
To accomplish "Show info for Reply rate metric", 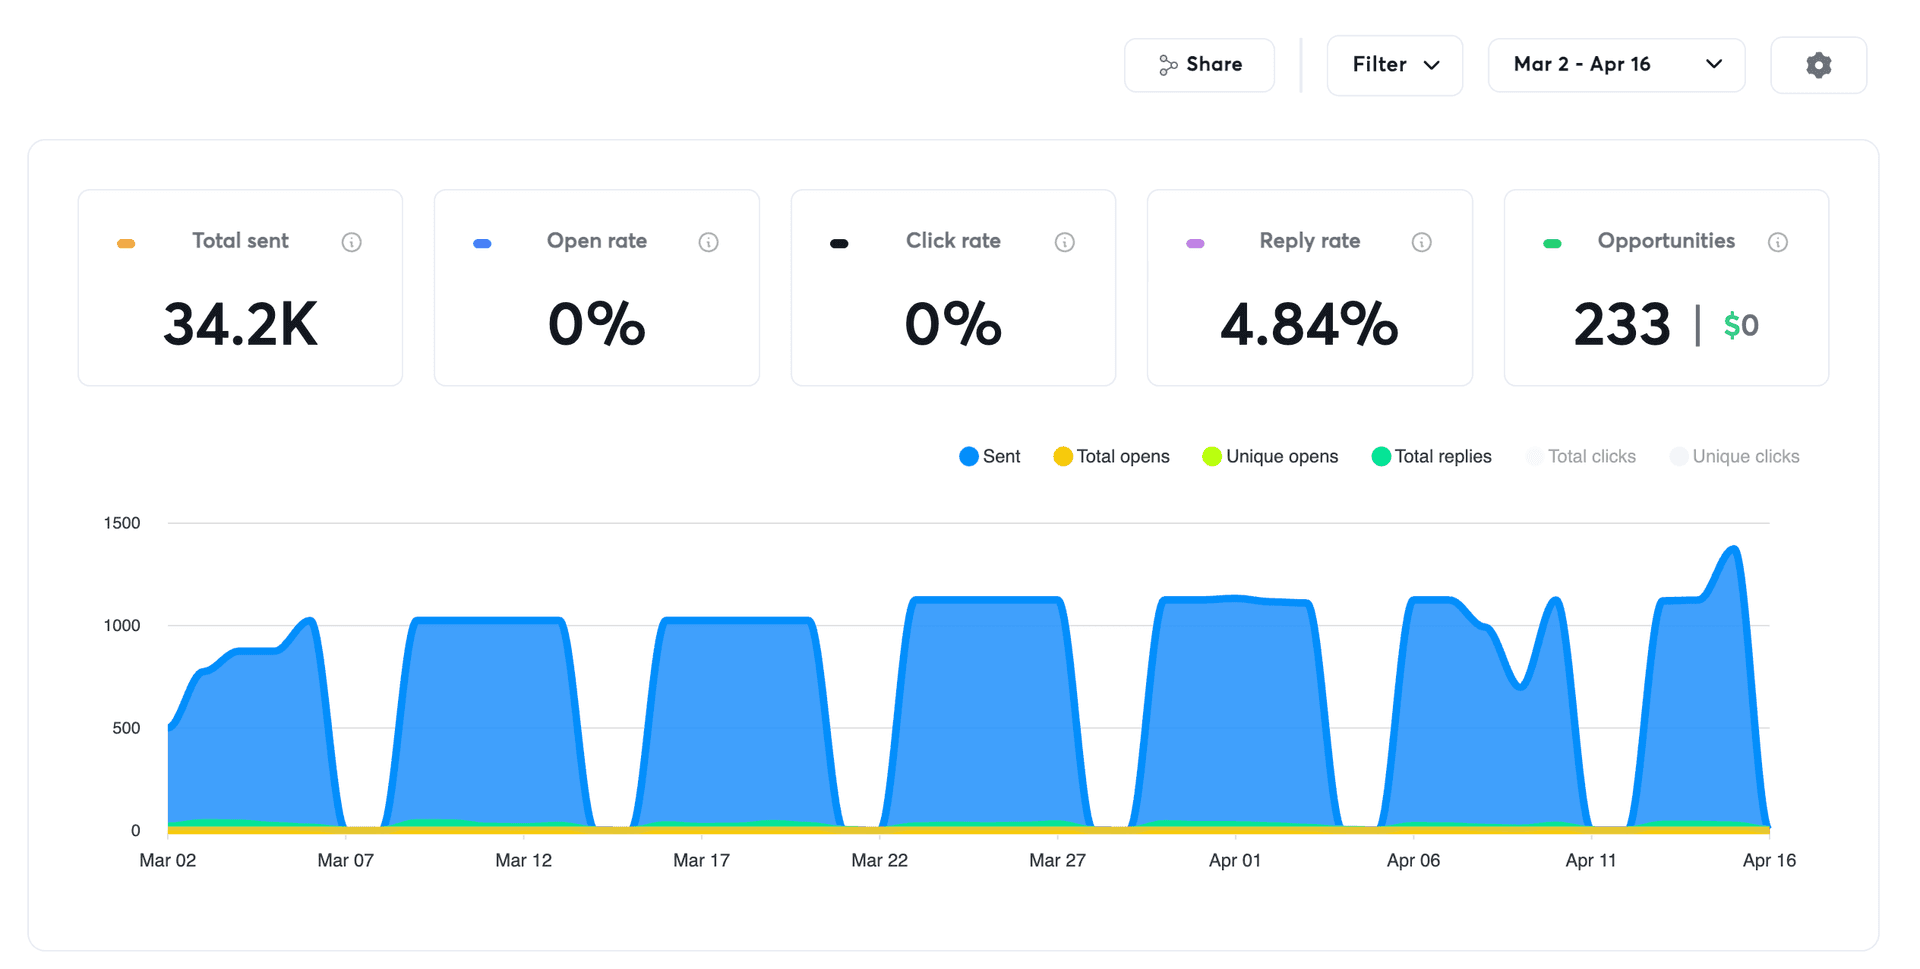I will pos(1421,242).
